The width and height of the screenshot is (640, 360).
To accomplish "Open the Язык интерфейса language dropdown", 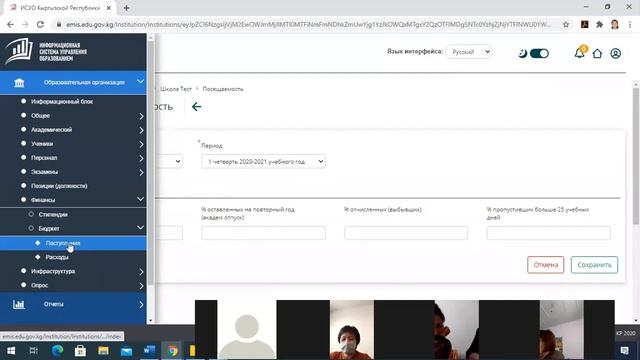I will click(x=469, y=52).
